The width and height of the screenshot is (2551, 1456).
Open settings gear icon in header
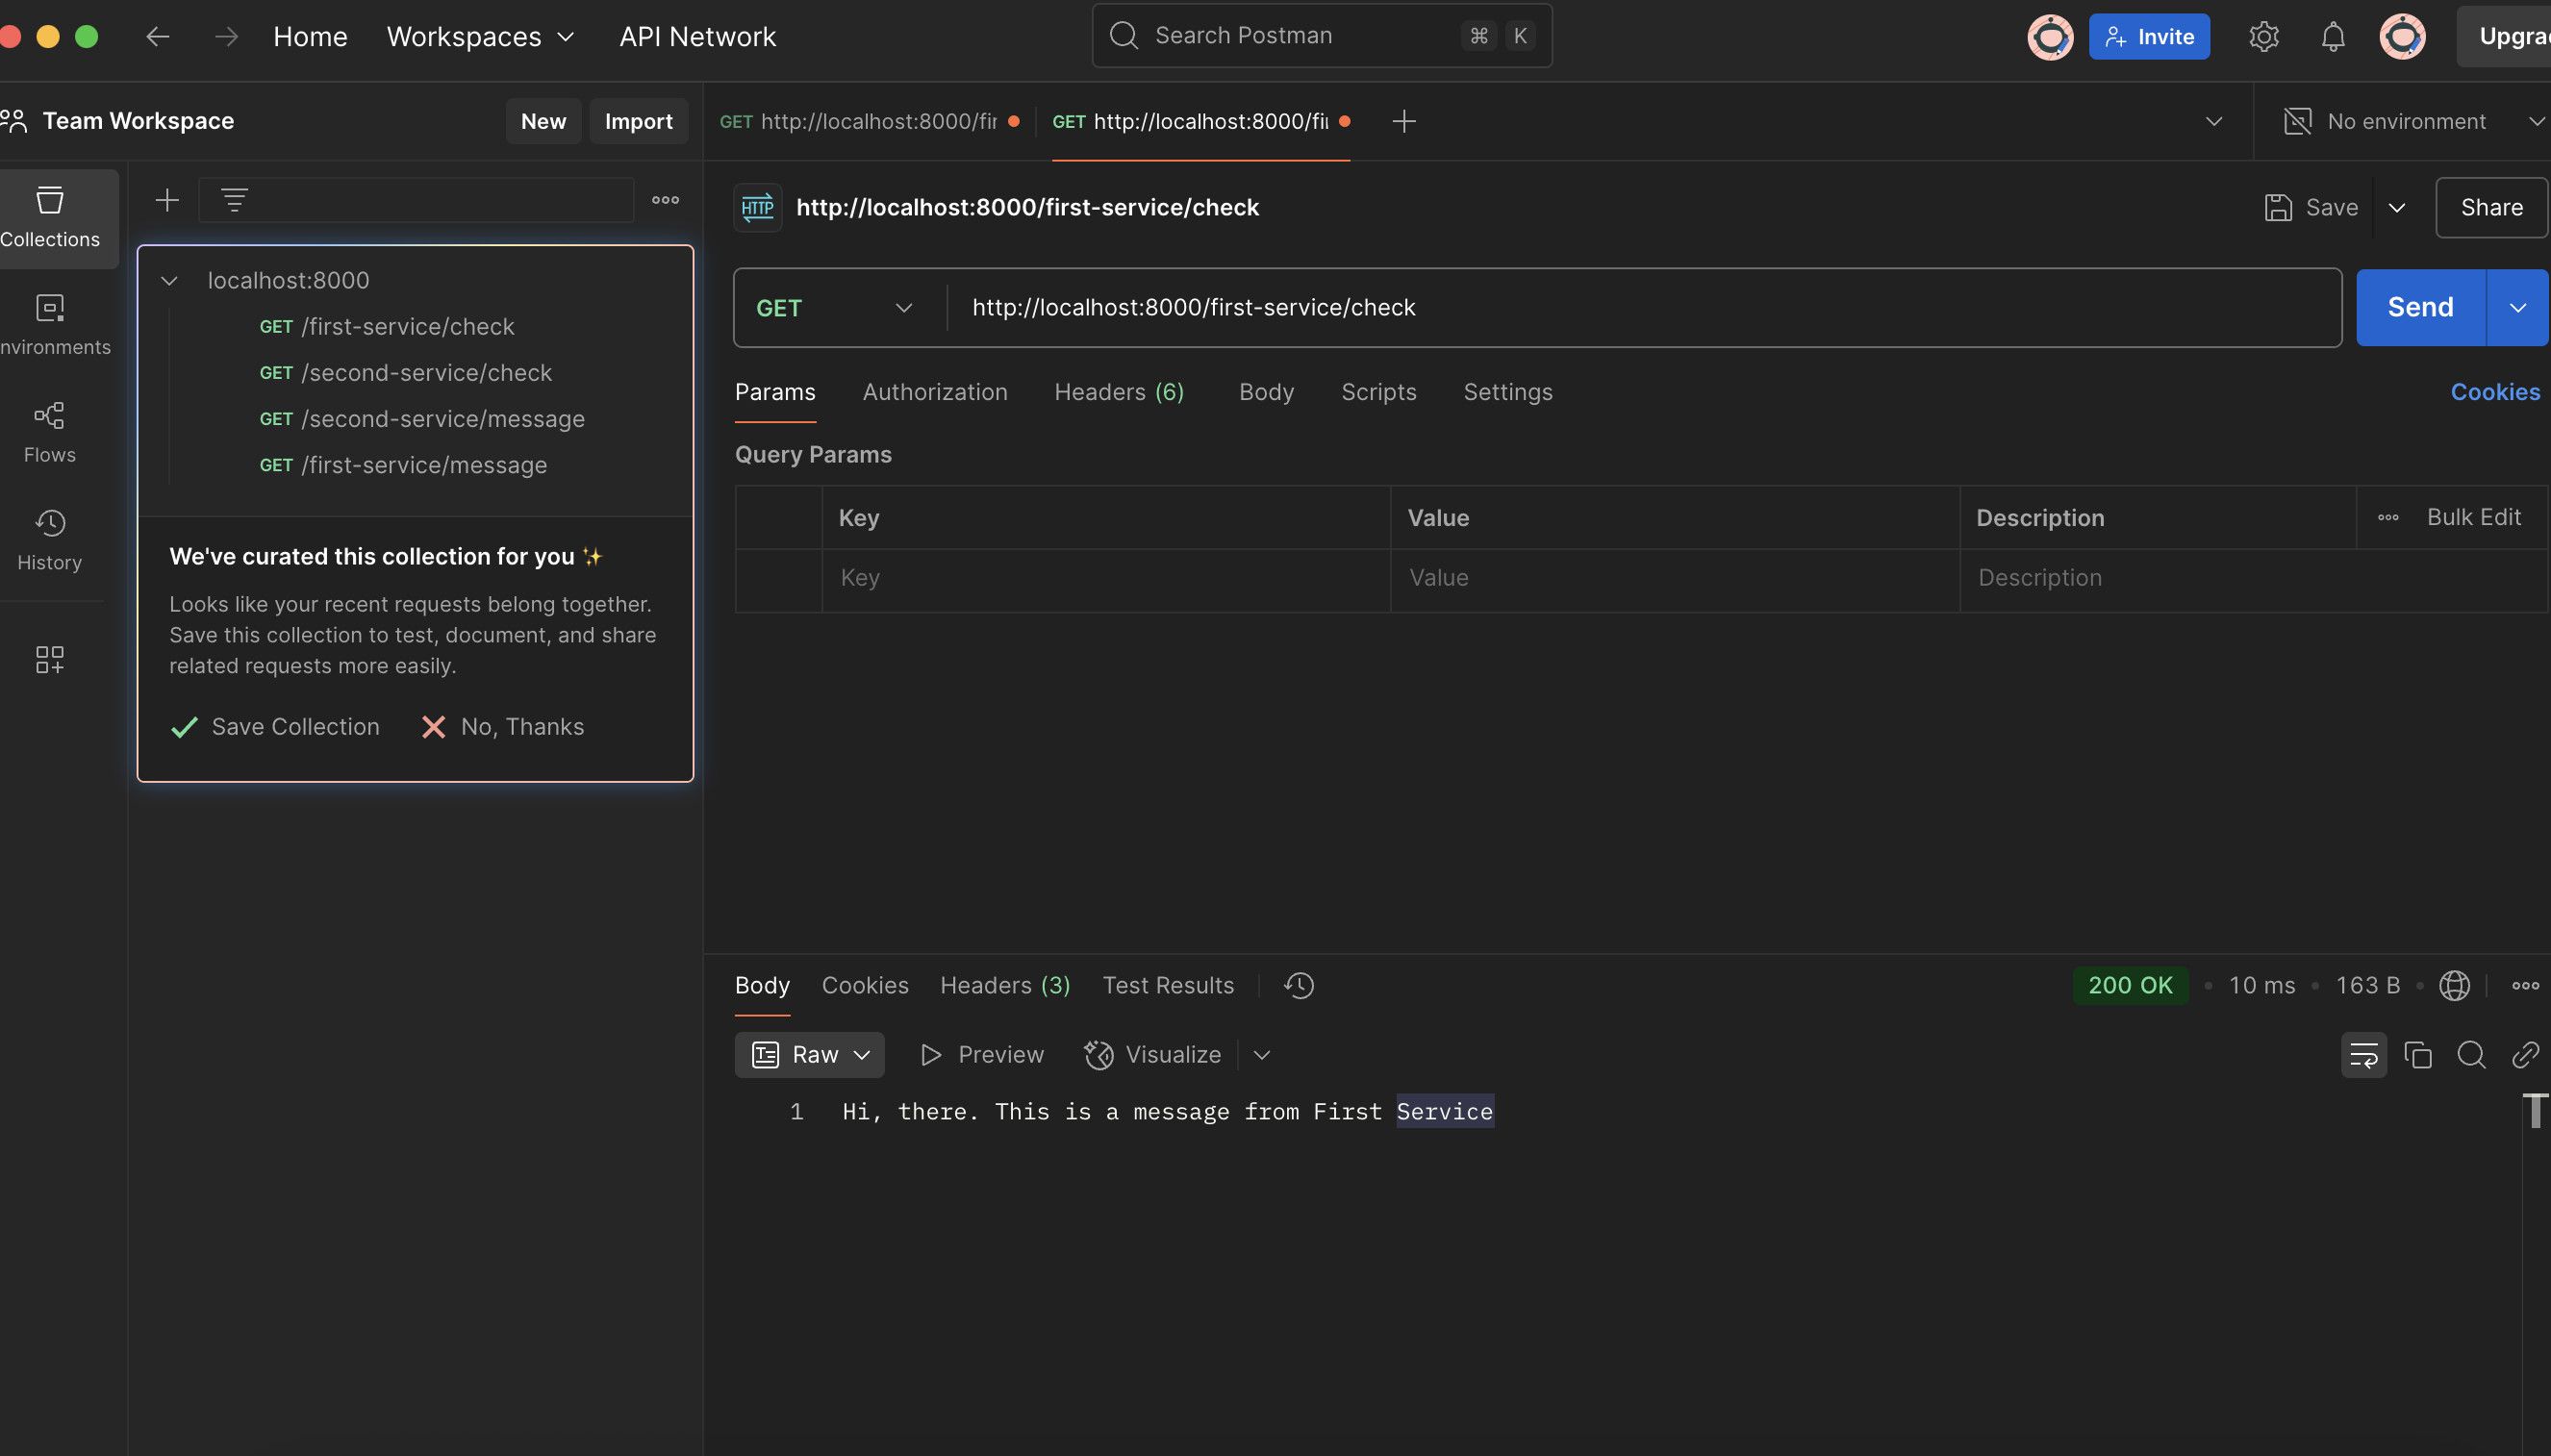coord(2263,37)
